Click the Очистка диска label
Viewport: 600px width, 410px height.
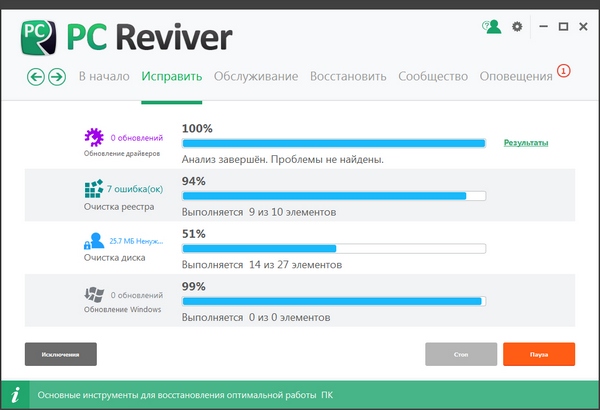click(x=114, y=258)
